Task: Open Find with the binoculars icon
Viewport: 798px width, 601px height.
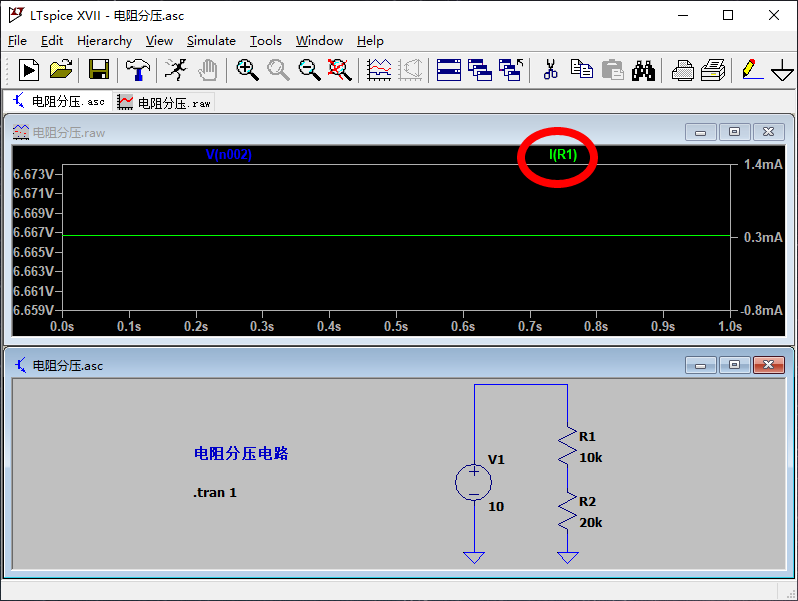Action: pyautogui.click(x=643, y=69)
